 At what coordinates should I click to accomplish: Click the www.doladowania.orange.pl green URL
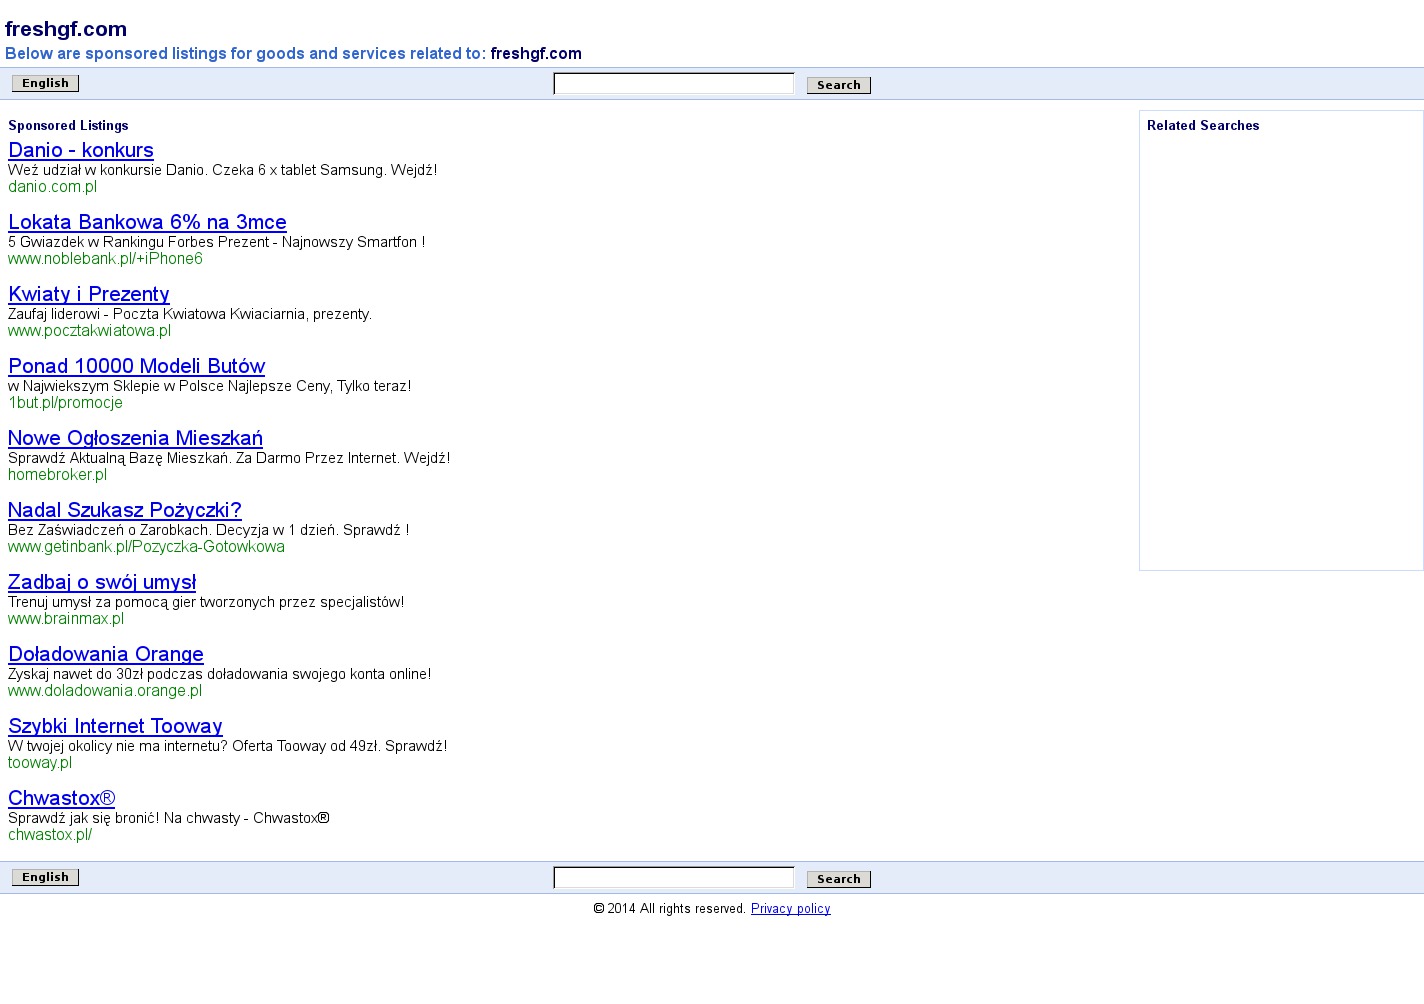pos(105,691)
